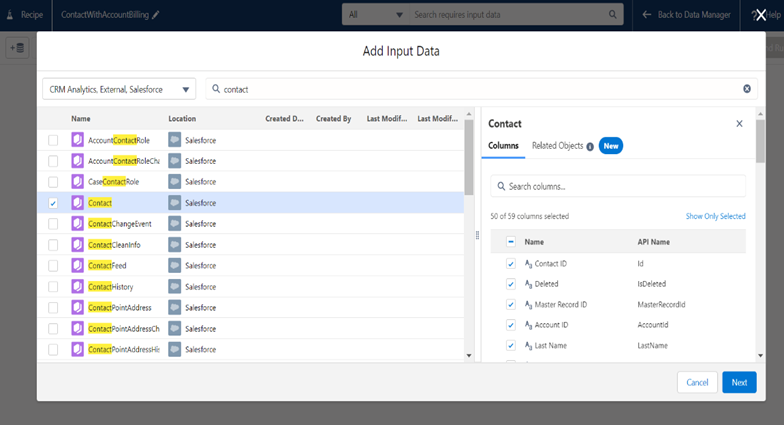Click the Related Objects info icon
Screen dimensions: 784x425
(x=590, y=146)
